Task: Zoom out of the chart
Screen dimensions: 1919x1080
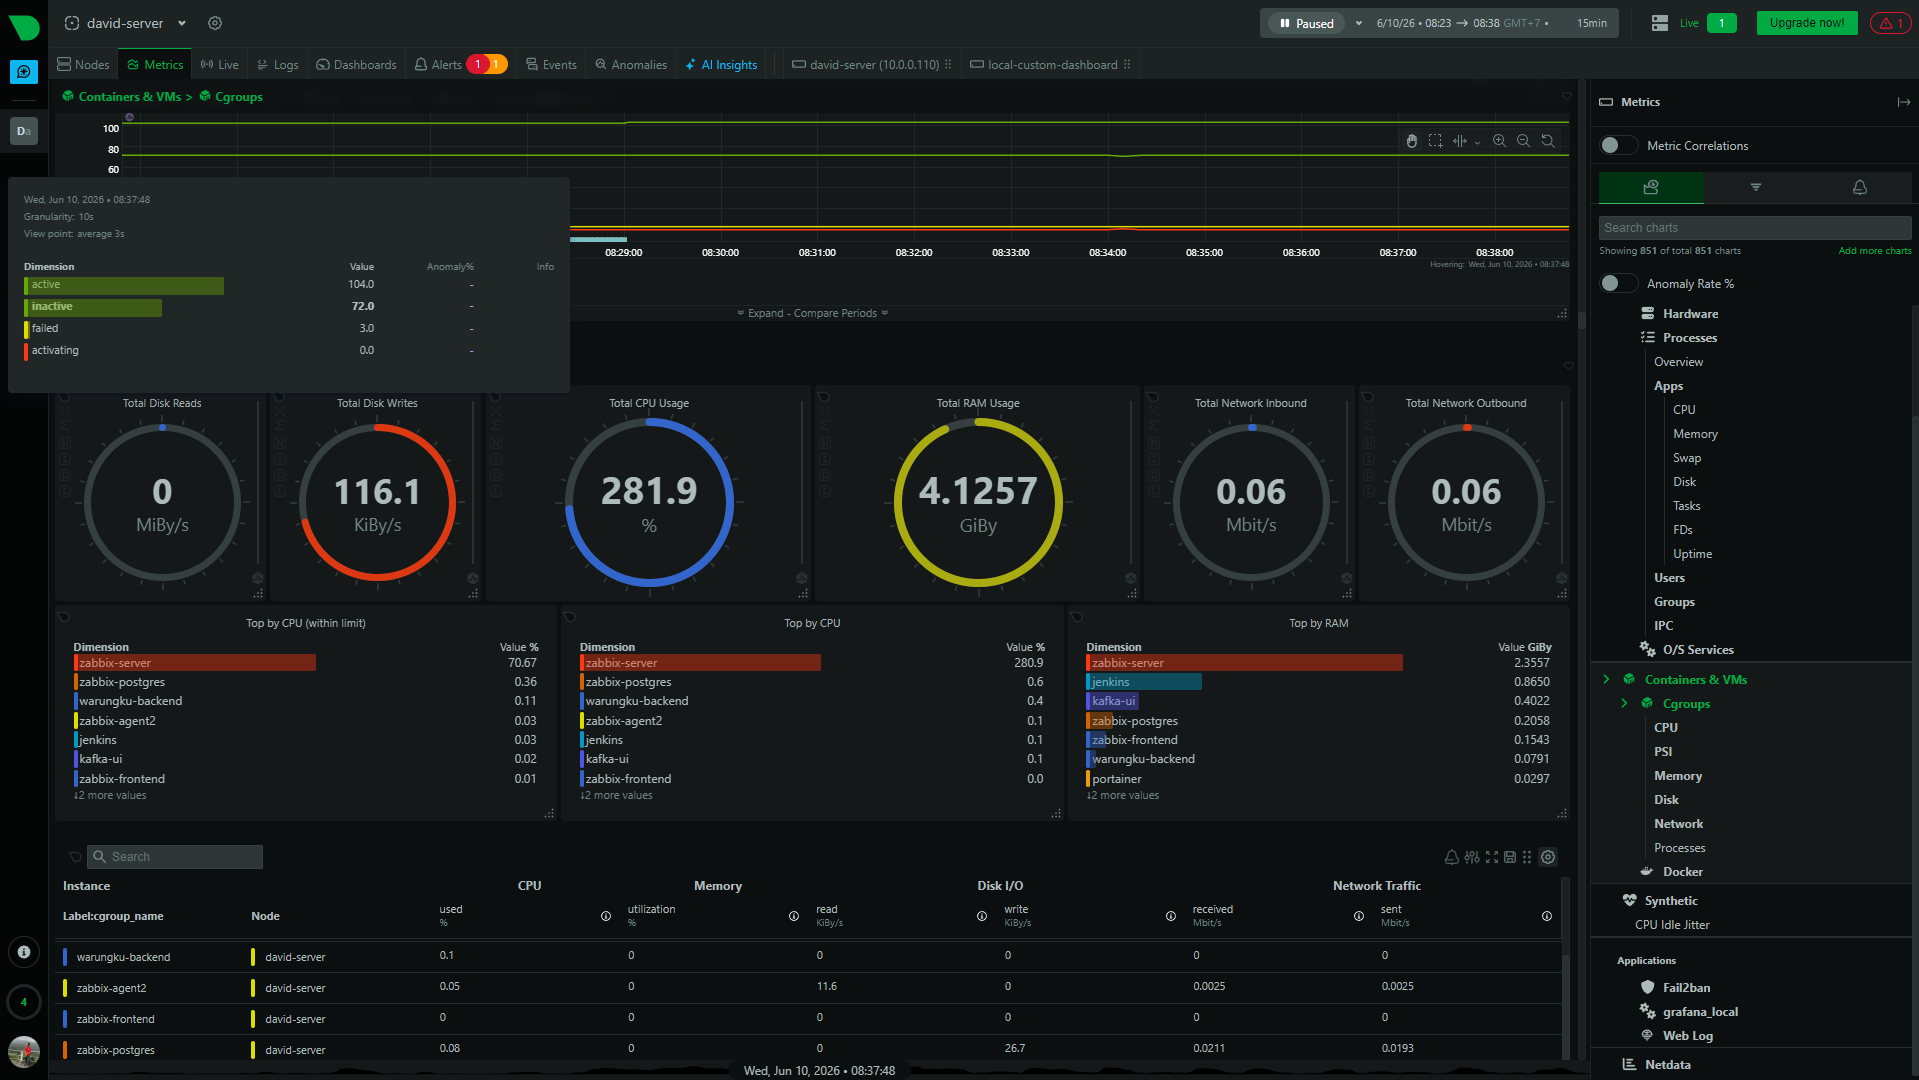Action: pyautogui.click(x=1523, y=141)
